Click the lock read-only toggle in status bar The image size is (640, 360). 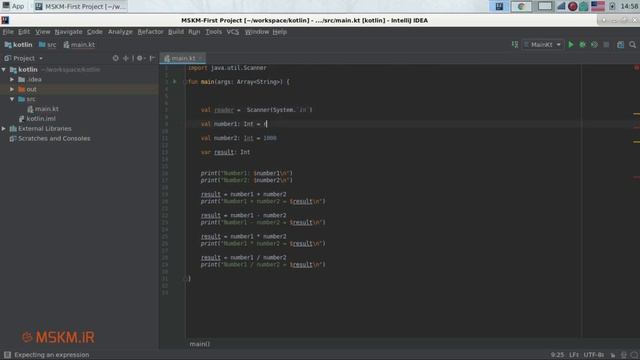click(613, 355)
